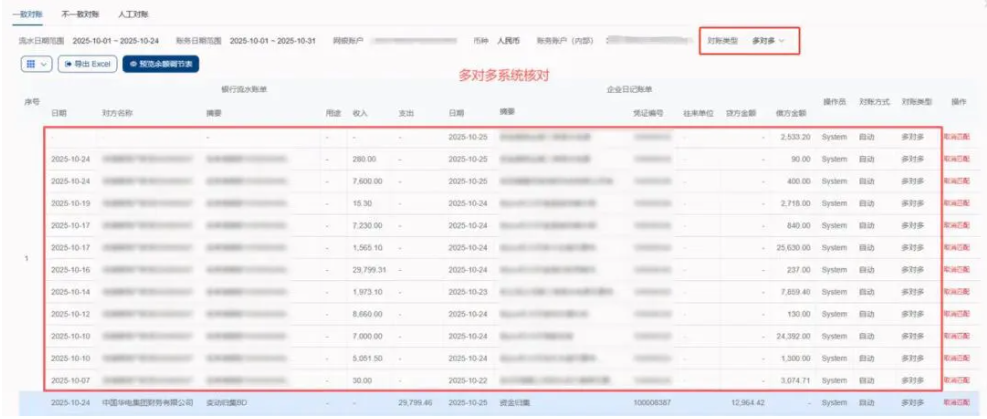Select the 人工对账 tab
The width and height of the screenshot is (987, 419).
click(x=132, y=15)
